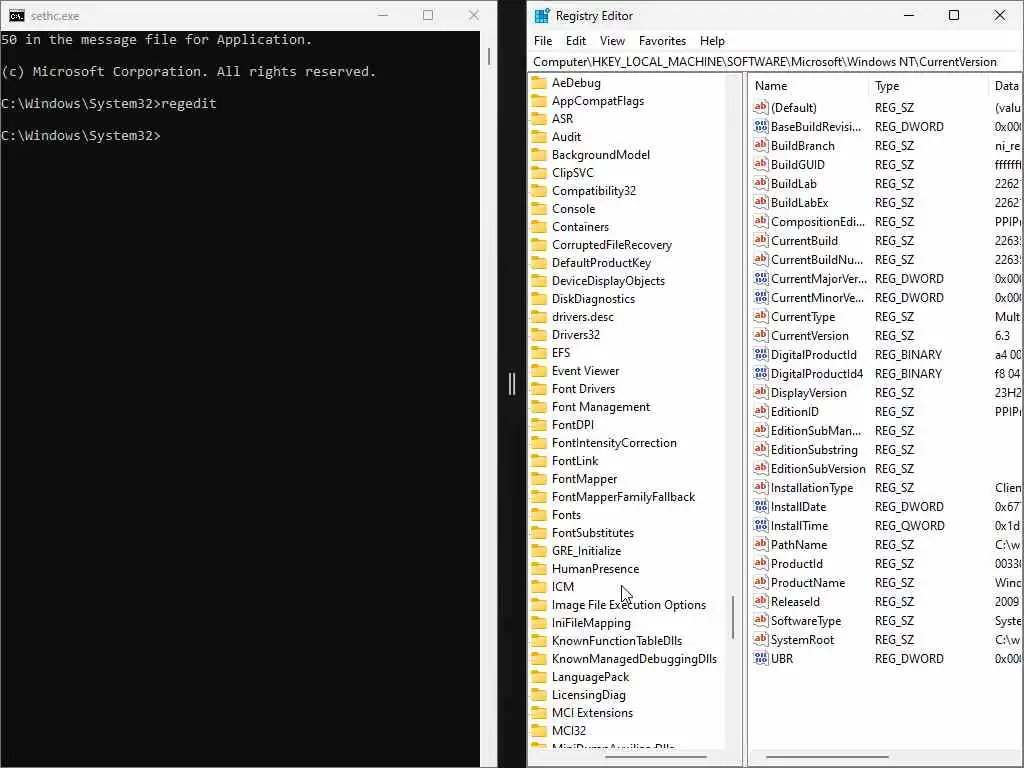Click the command prompt at C:\Windows\System32>
1024x768 pixels.
[x=81, y=135]
